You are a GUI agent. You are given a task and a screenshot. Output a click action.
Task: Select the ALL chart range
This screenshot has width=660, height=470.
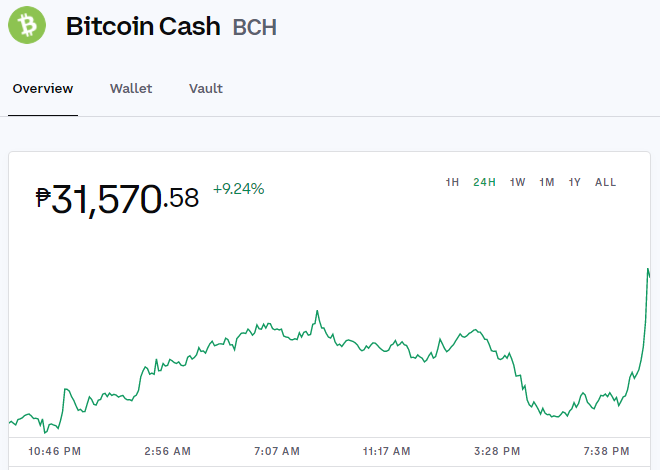pyautogui.click(x=605, y=182)
